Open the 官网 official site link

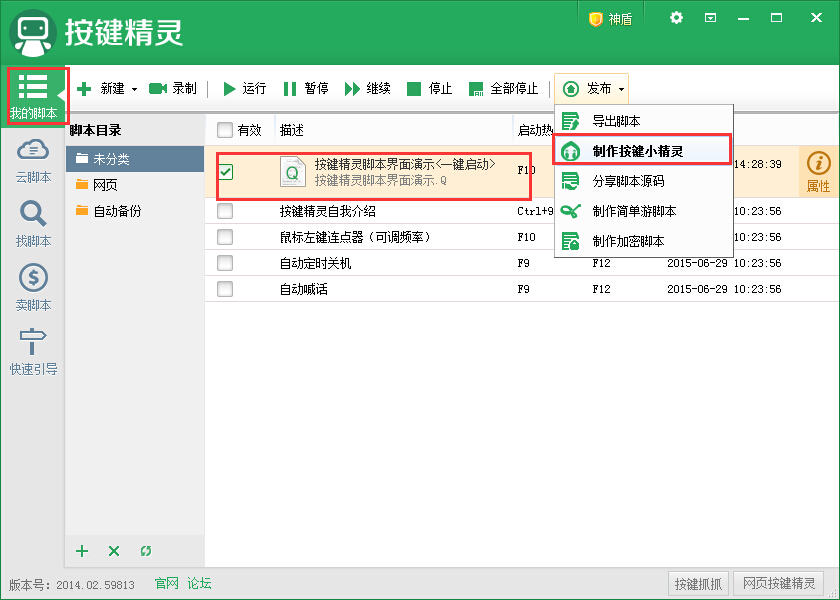tap(167, 583)
